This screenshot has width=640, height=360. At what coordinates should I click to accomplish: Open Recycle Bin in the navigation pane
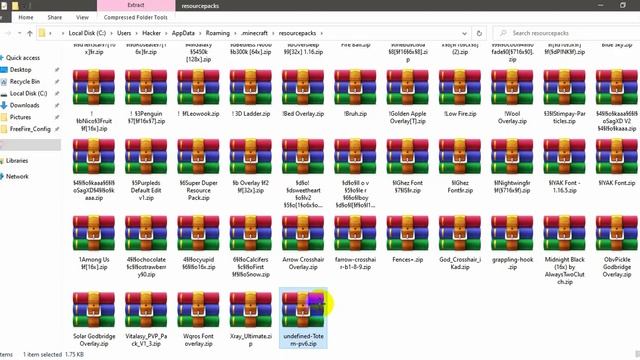click(x=24, y=82)
